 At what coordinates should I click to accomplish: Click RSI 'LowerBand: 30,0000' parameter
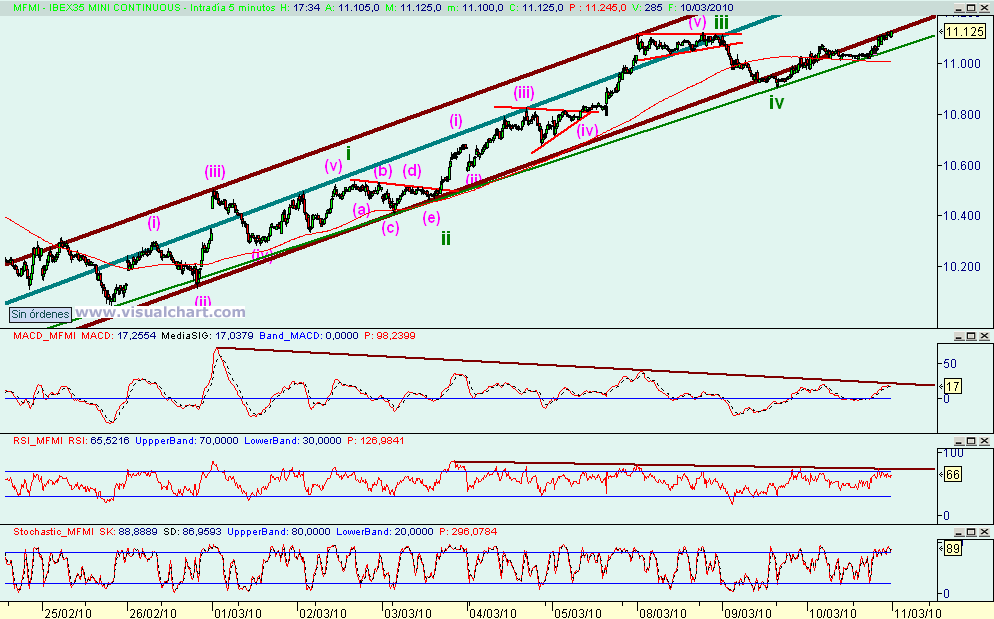(292, 441)
